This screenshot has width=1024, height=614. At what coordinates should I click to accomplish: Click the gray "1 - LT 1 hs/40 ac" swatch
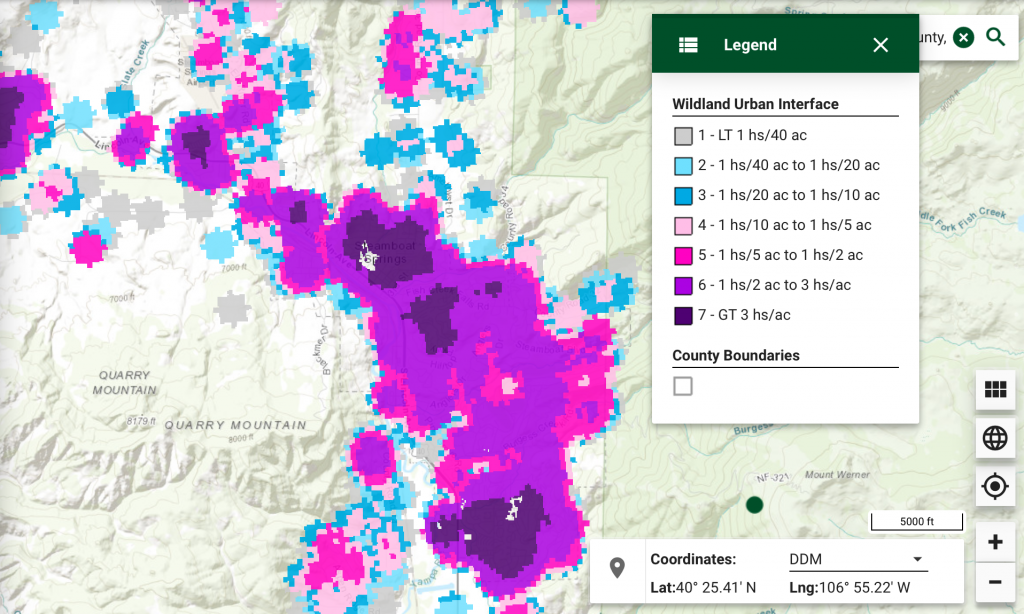[x=683, y=134]
